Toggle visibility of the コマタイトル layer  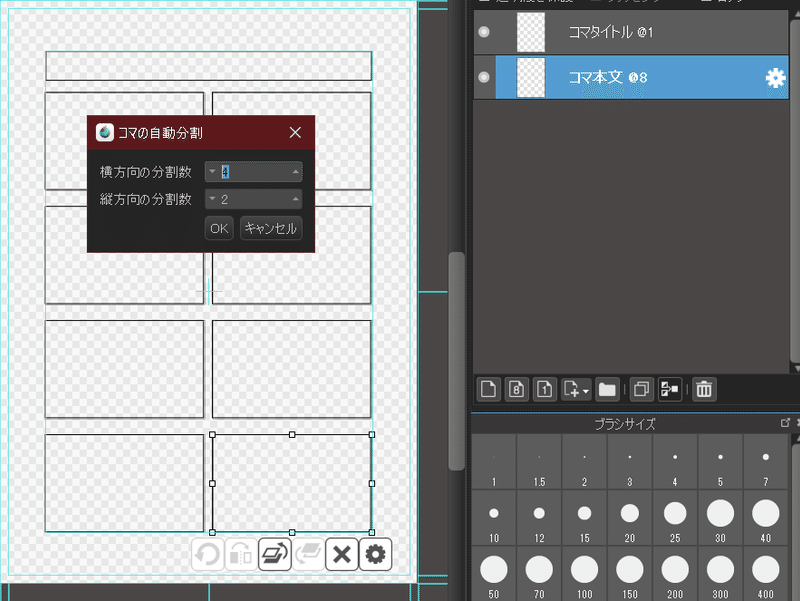coord(484,32)
